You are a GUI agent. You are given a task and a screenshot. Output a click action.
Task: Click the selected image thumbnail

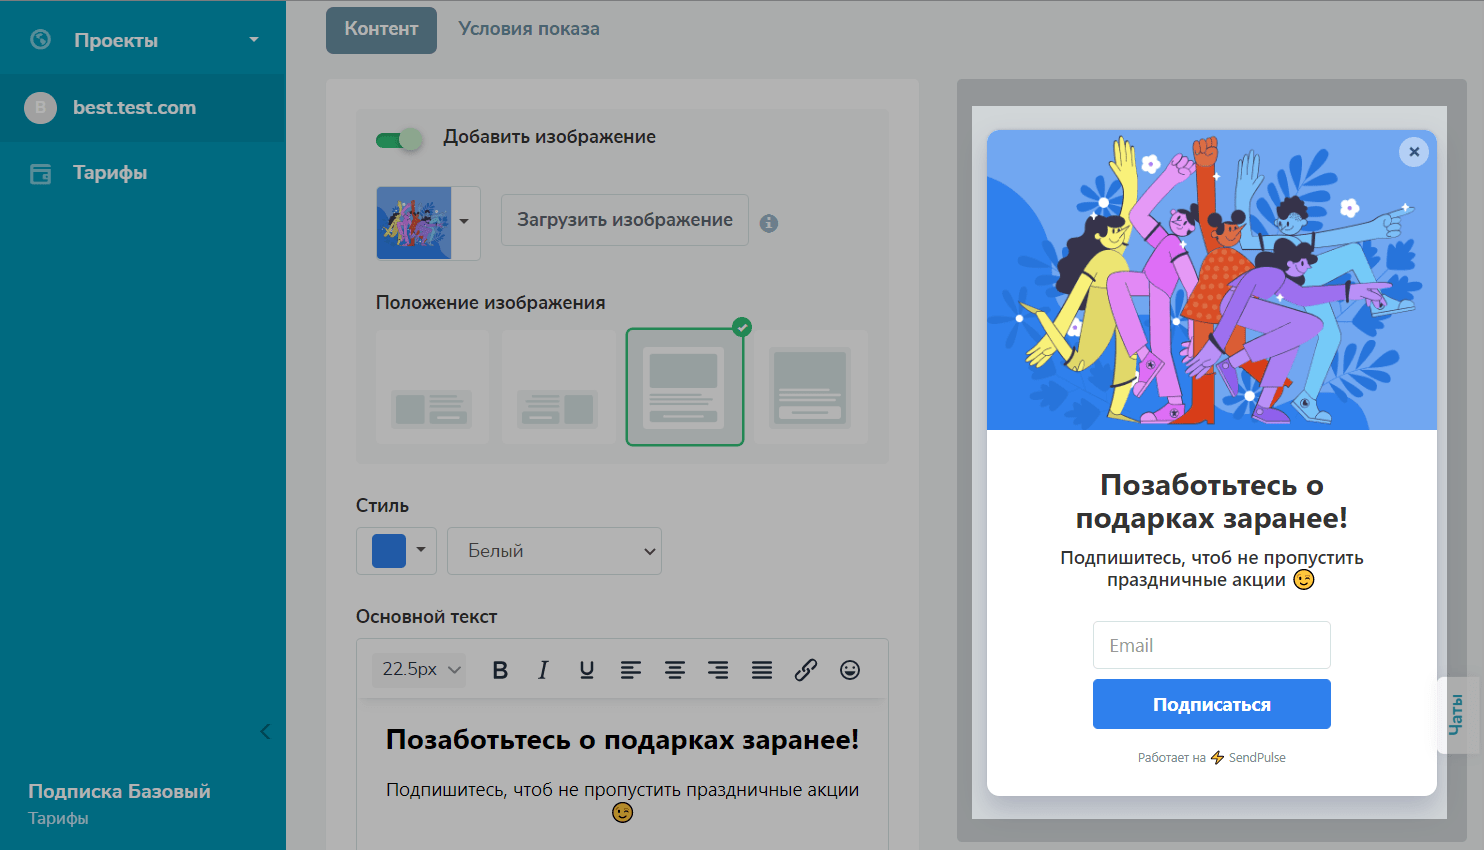coord(414,223)
